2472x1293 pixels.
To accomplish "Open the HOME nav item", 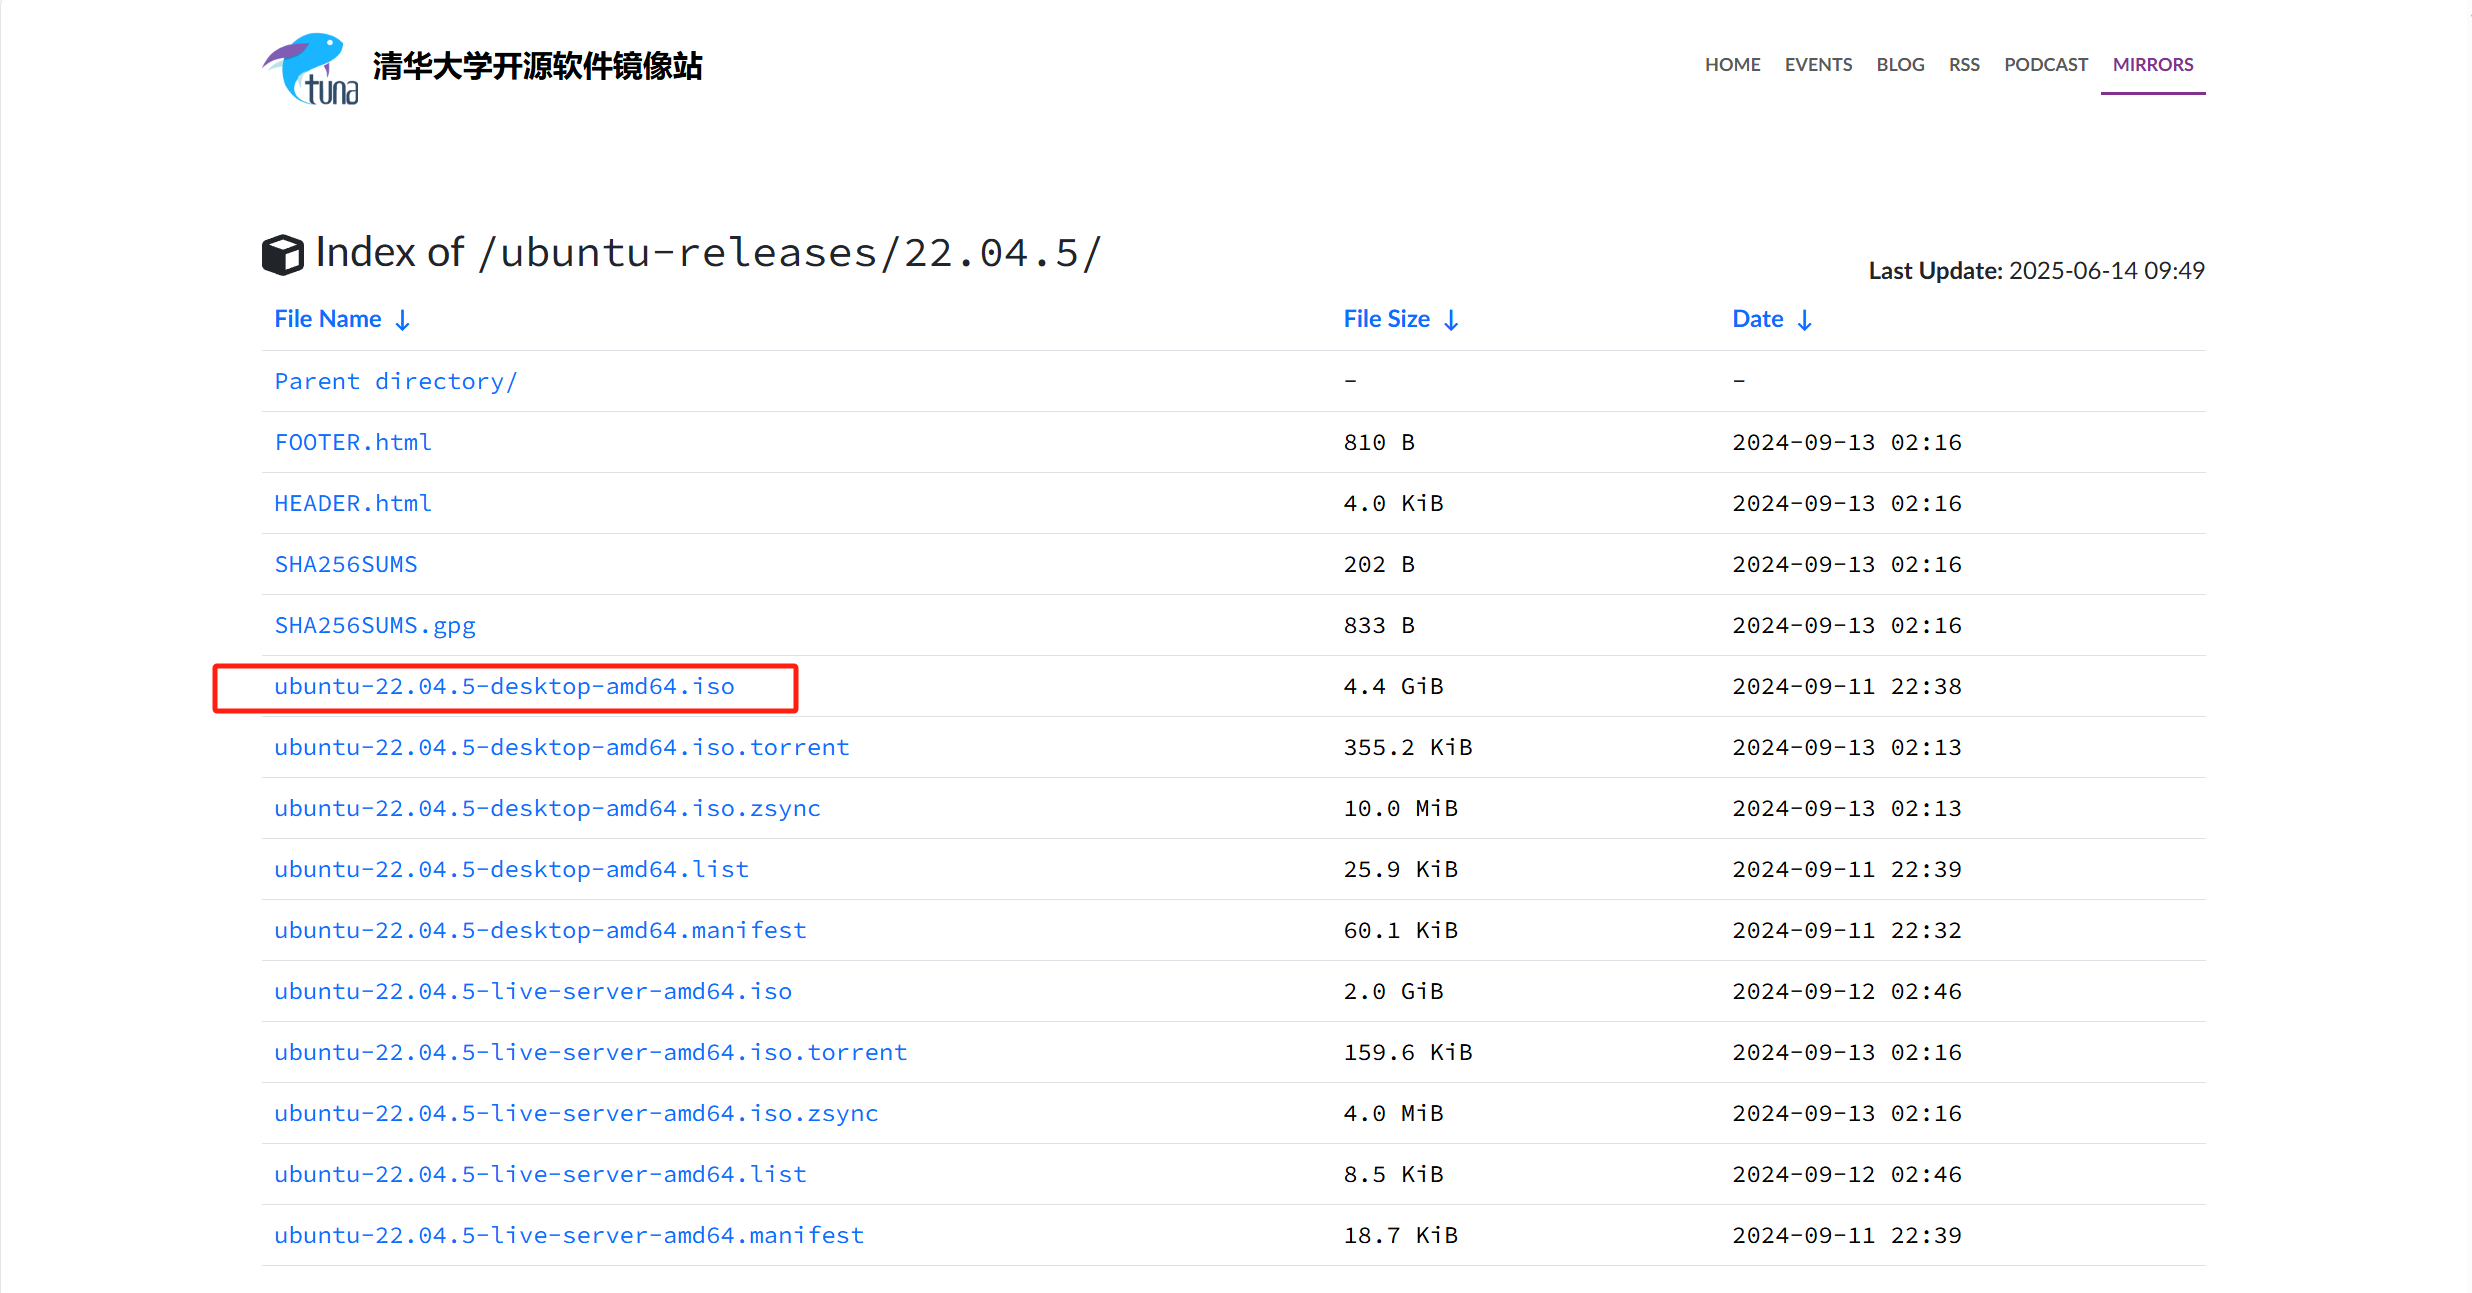I will [1733, 65].
